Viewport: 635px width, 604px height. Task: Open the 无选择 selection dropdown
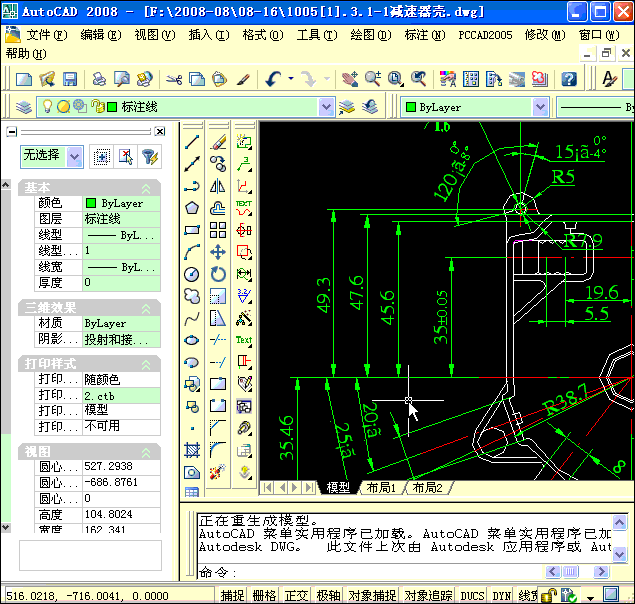click(75, 157)
